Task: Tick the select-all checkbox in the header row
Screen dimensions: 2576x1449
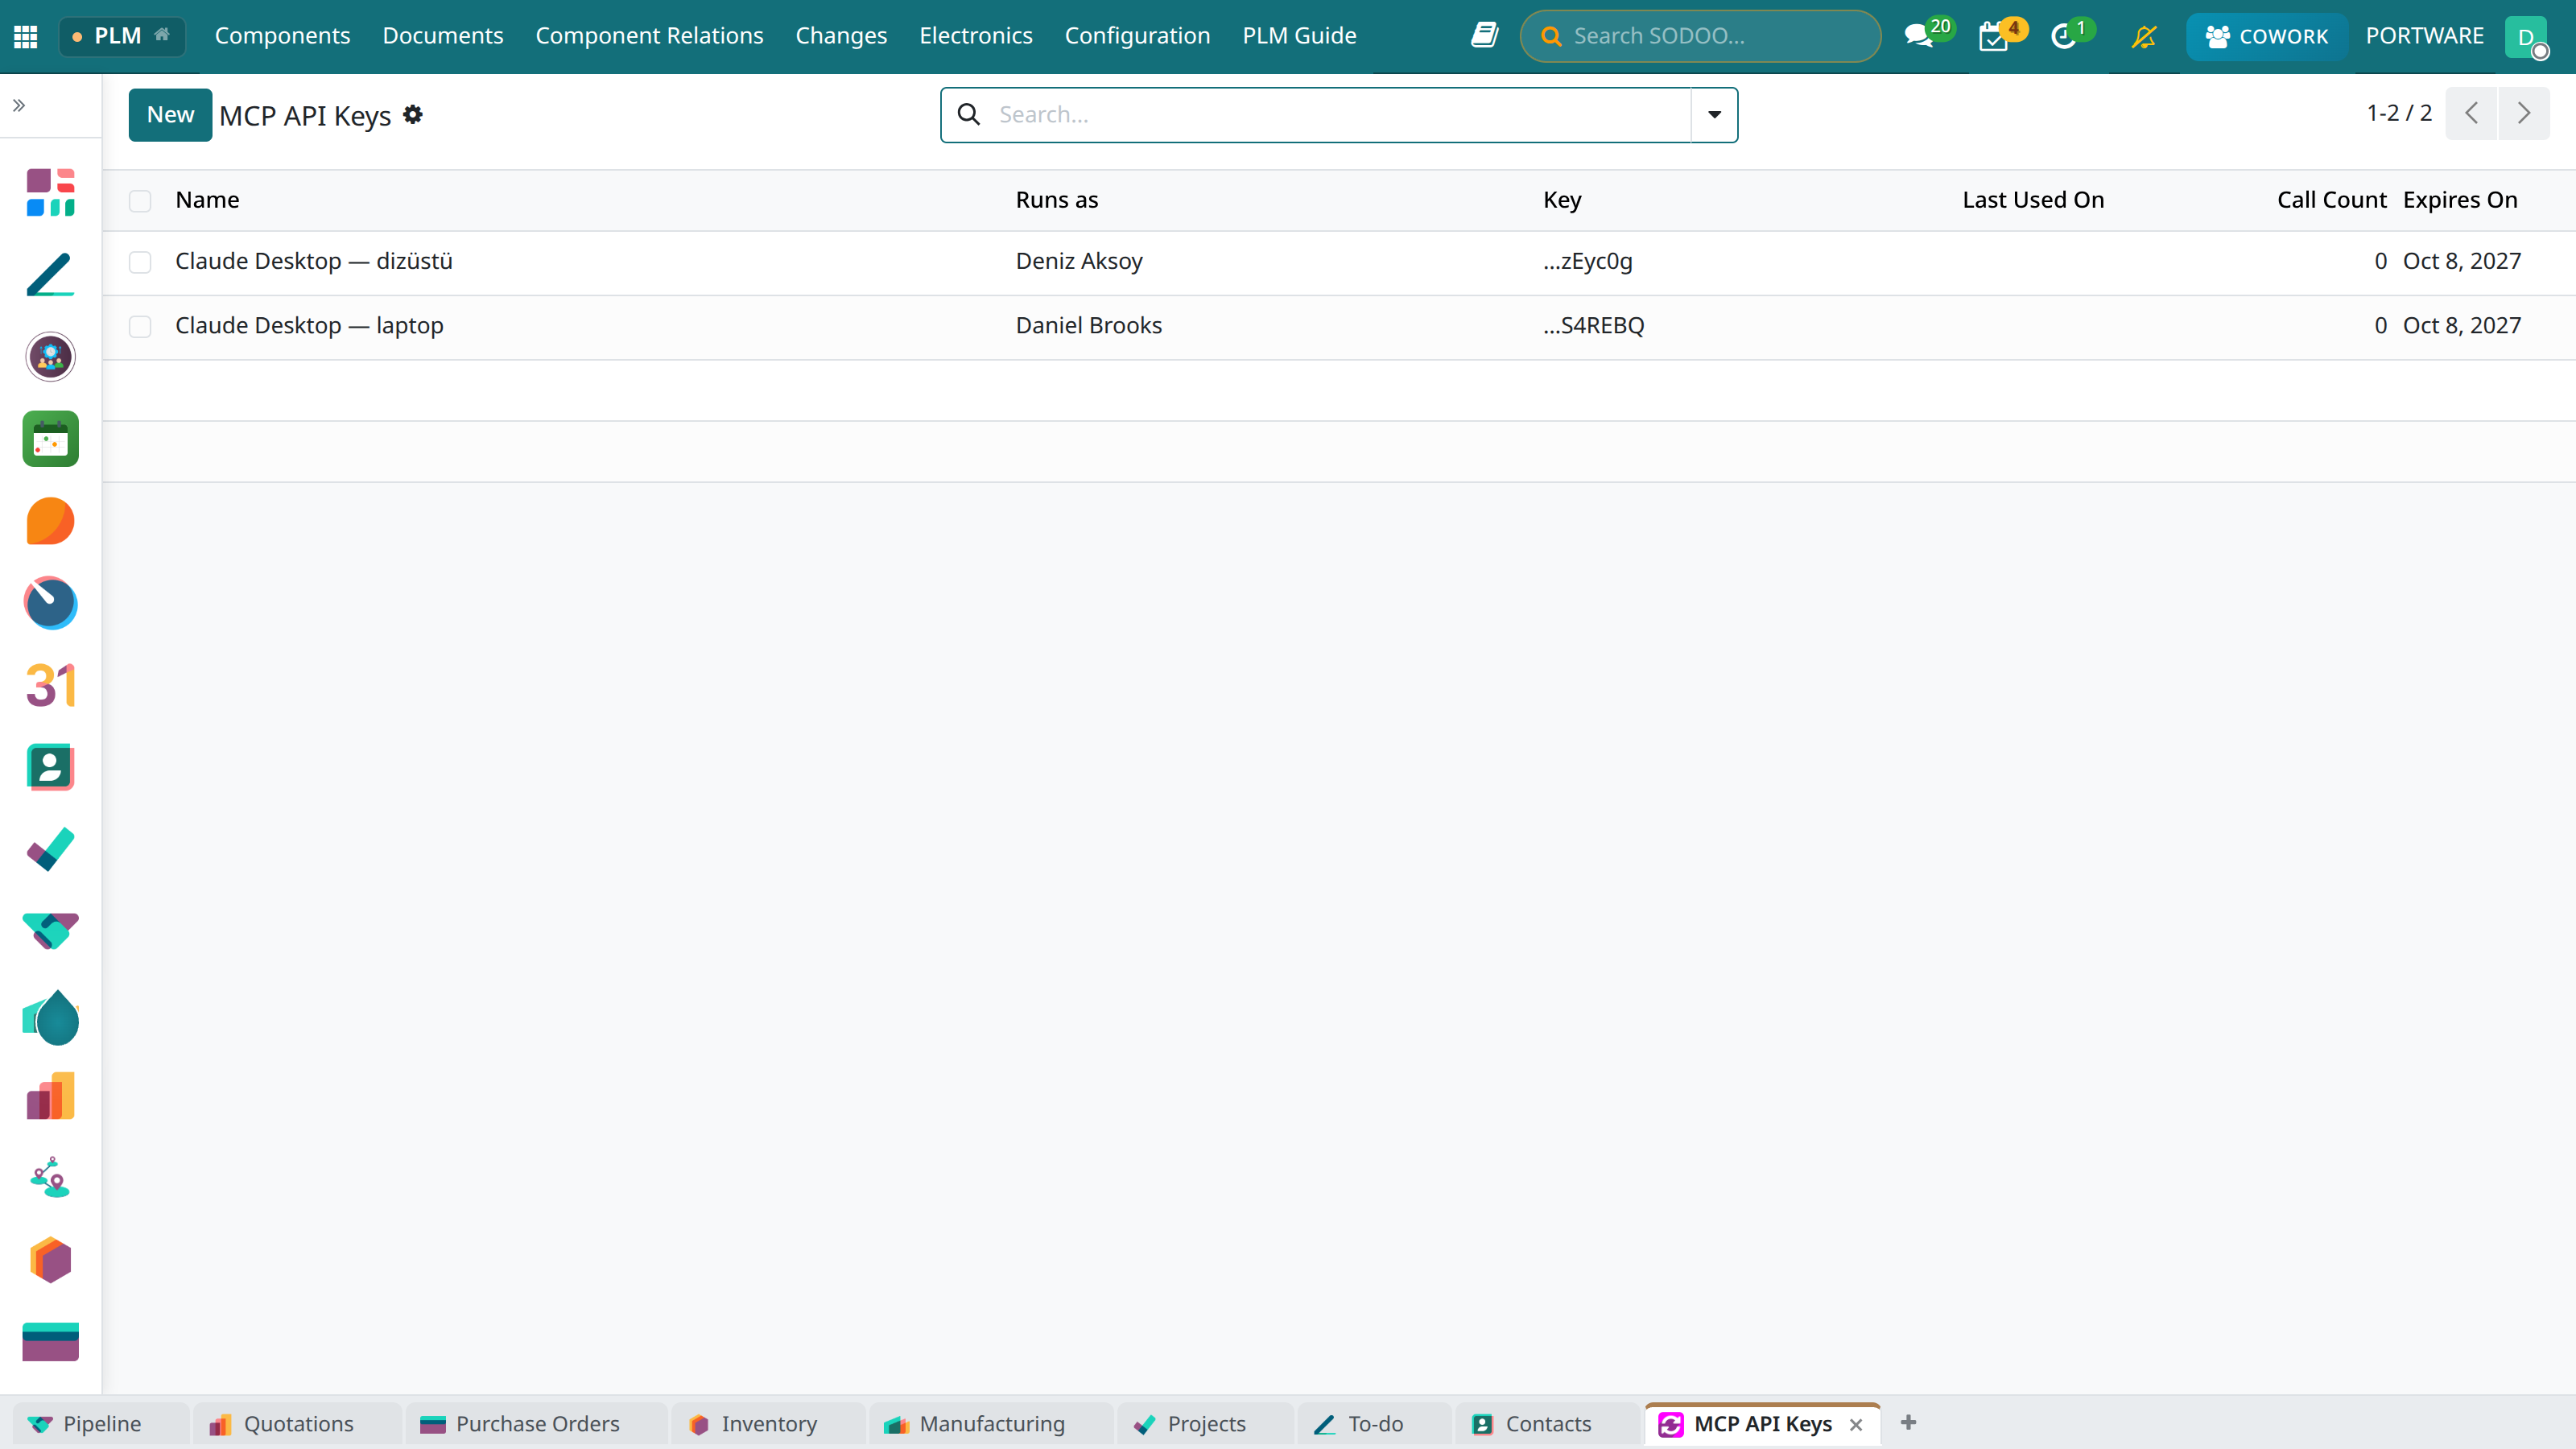Action: click(x=140, y=200)
